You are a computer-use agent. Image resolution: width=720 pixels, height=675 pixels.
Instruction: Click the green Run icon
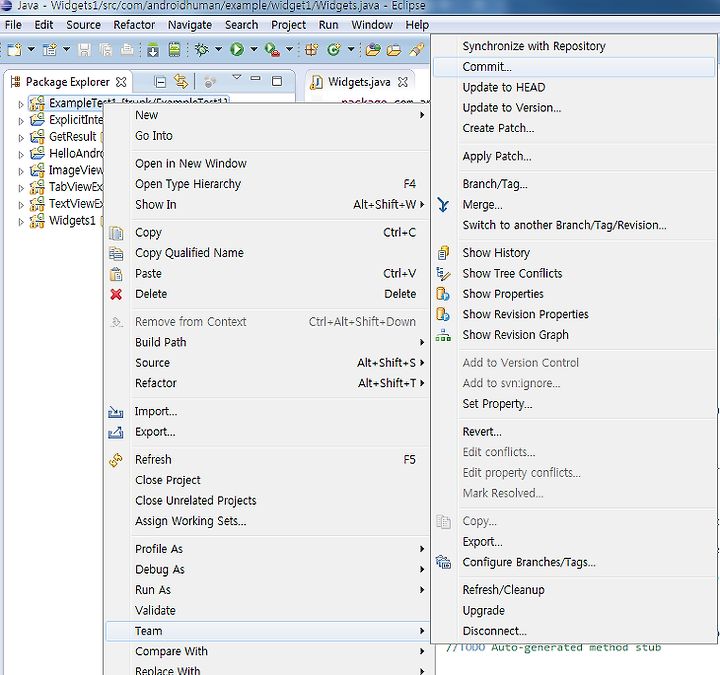click(x=237, y=49)
